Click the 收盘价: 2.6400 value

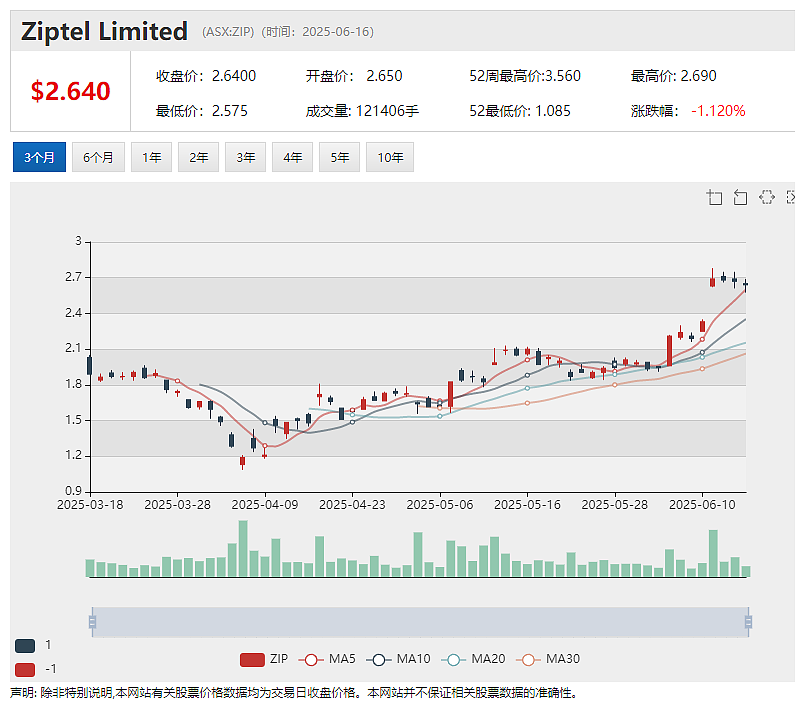[206, 76]
